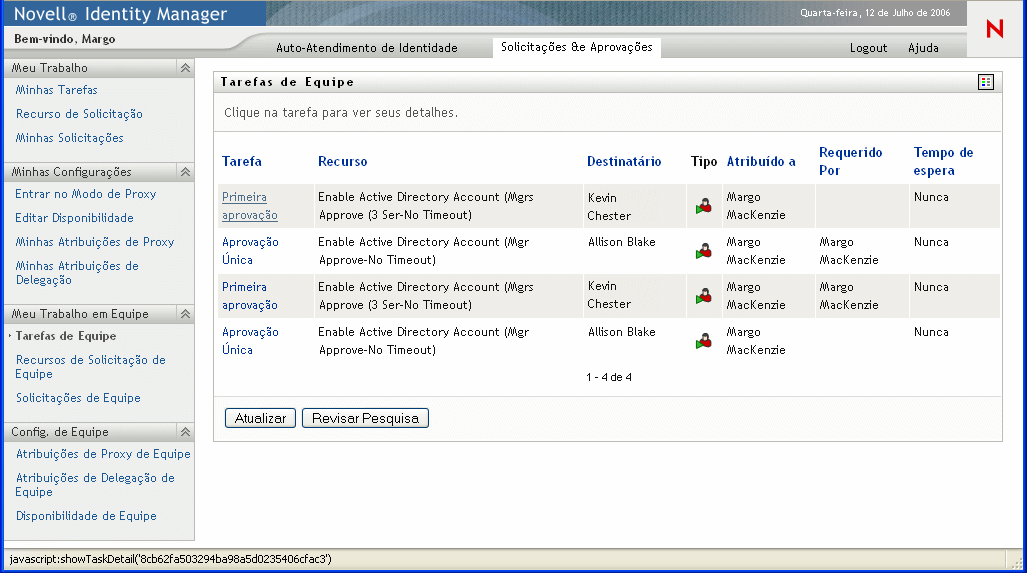Click type icon in first Allison Blake row
The image size is (1027, 573).
tap(704, 251)
